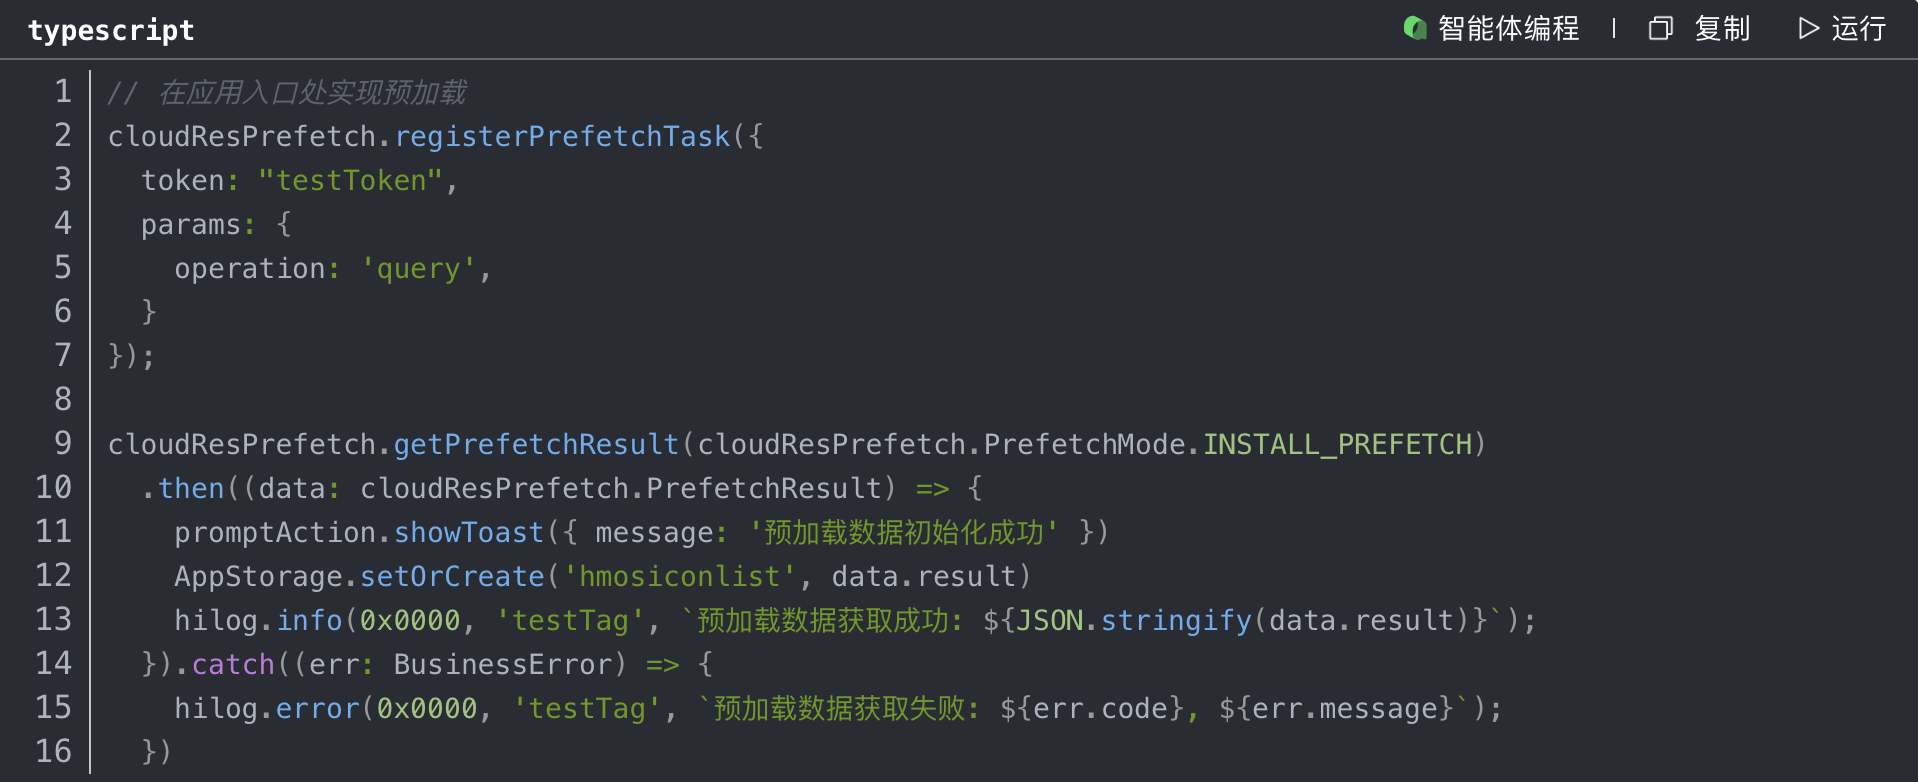
Task: Click the showToast method name
Action: point(468,532)
